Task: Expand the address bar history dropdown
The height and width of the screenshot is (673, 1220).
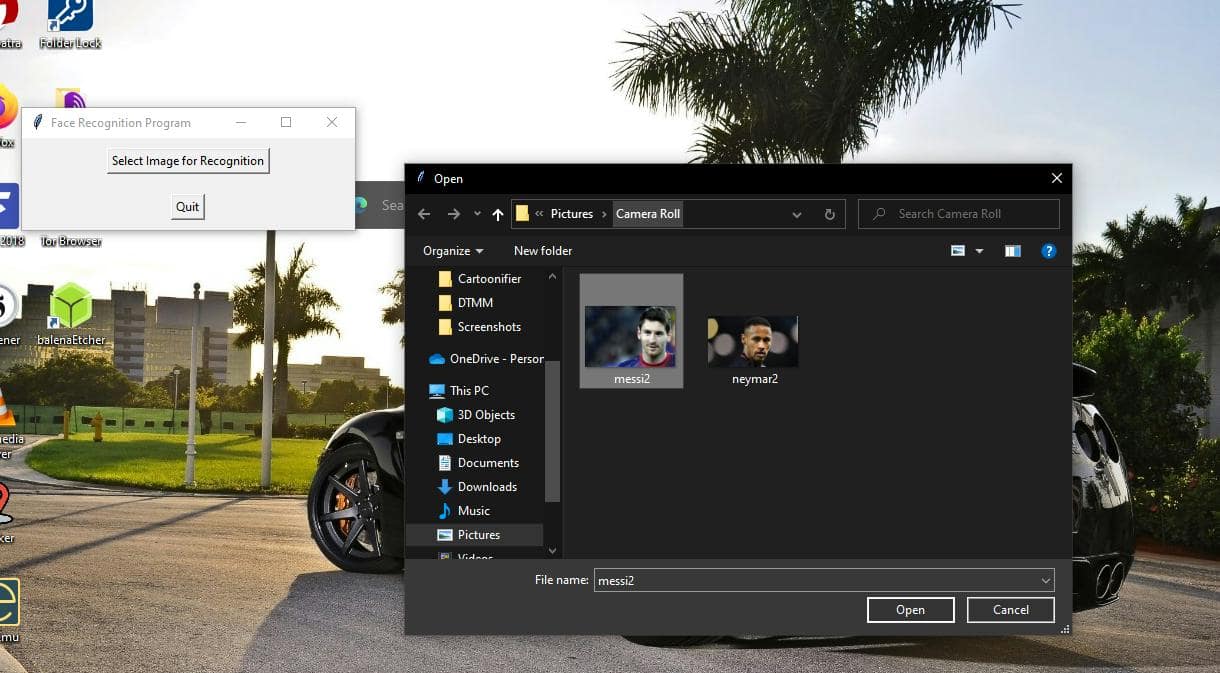Action: click(797, 214)
